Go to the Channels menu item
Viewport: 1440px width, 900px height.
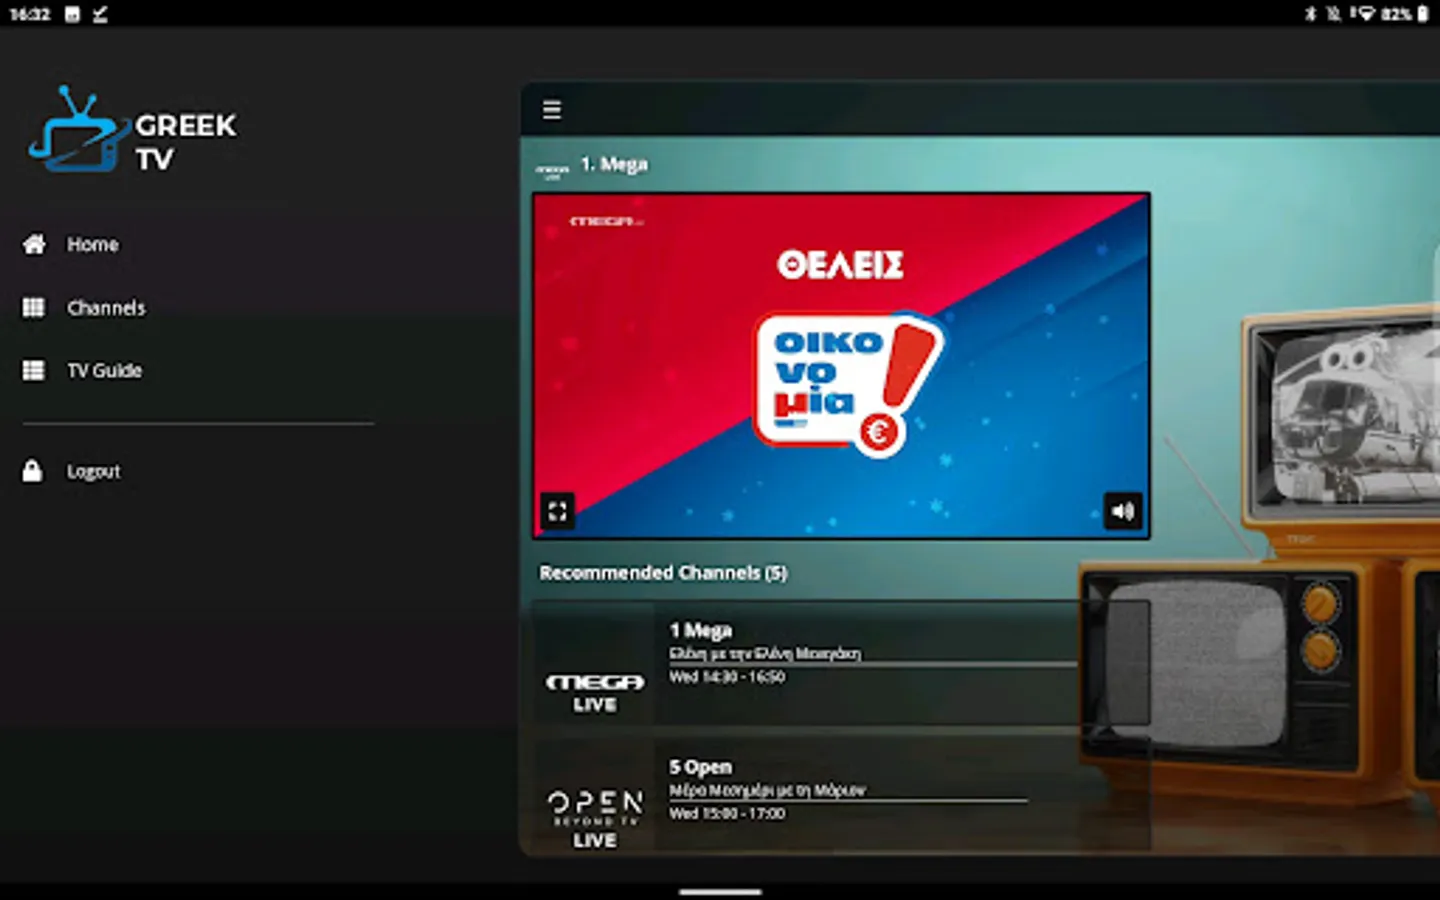click(106, 308)
